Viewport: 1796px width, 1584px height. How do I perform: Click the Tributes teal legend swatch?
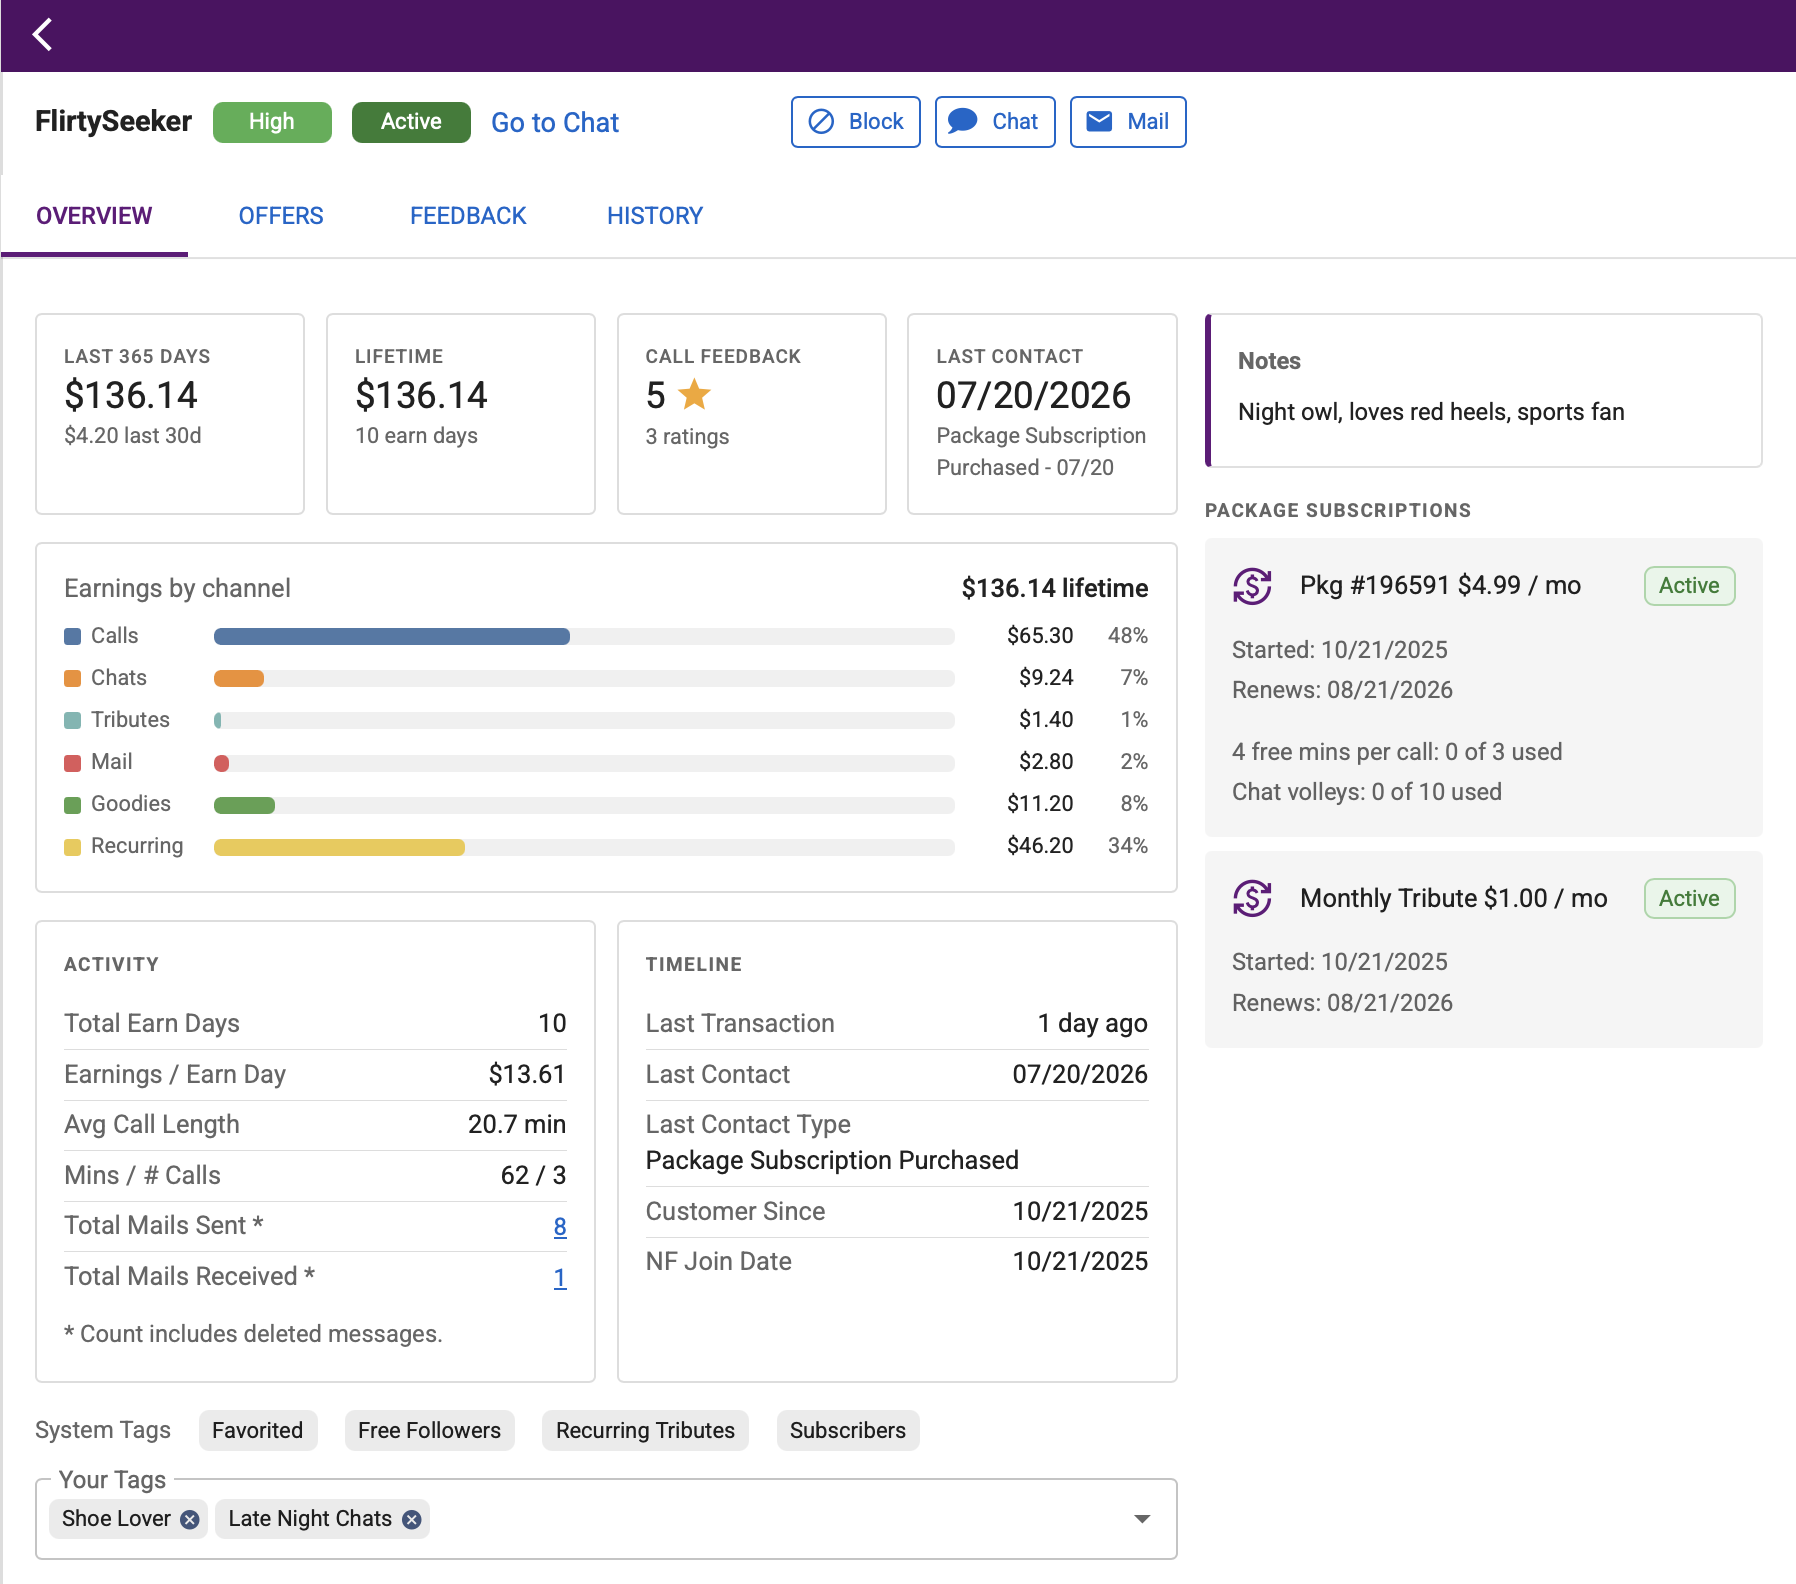(x=72, y=720)
